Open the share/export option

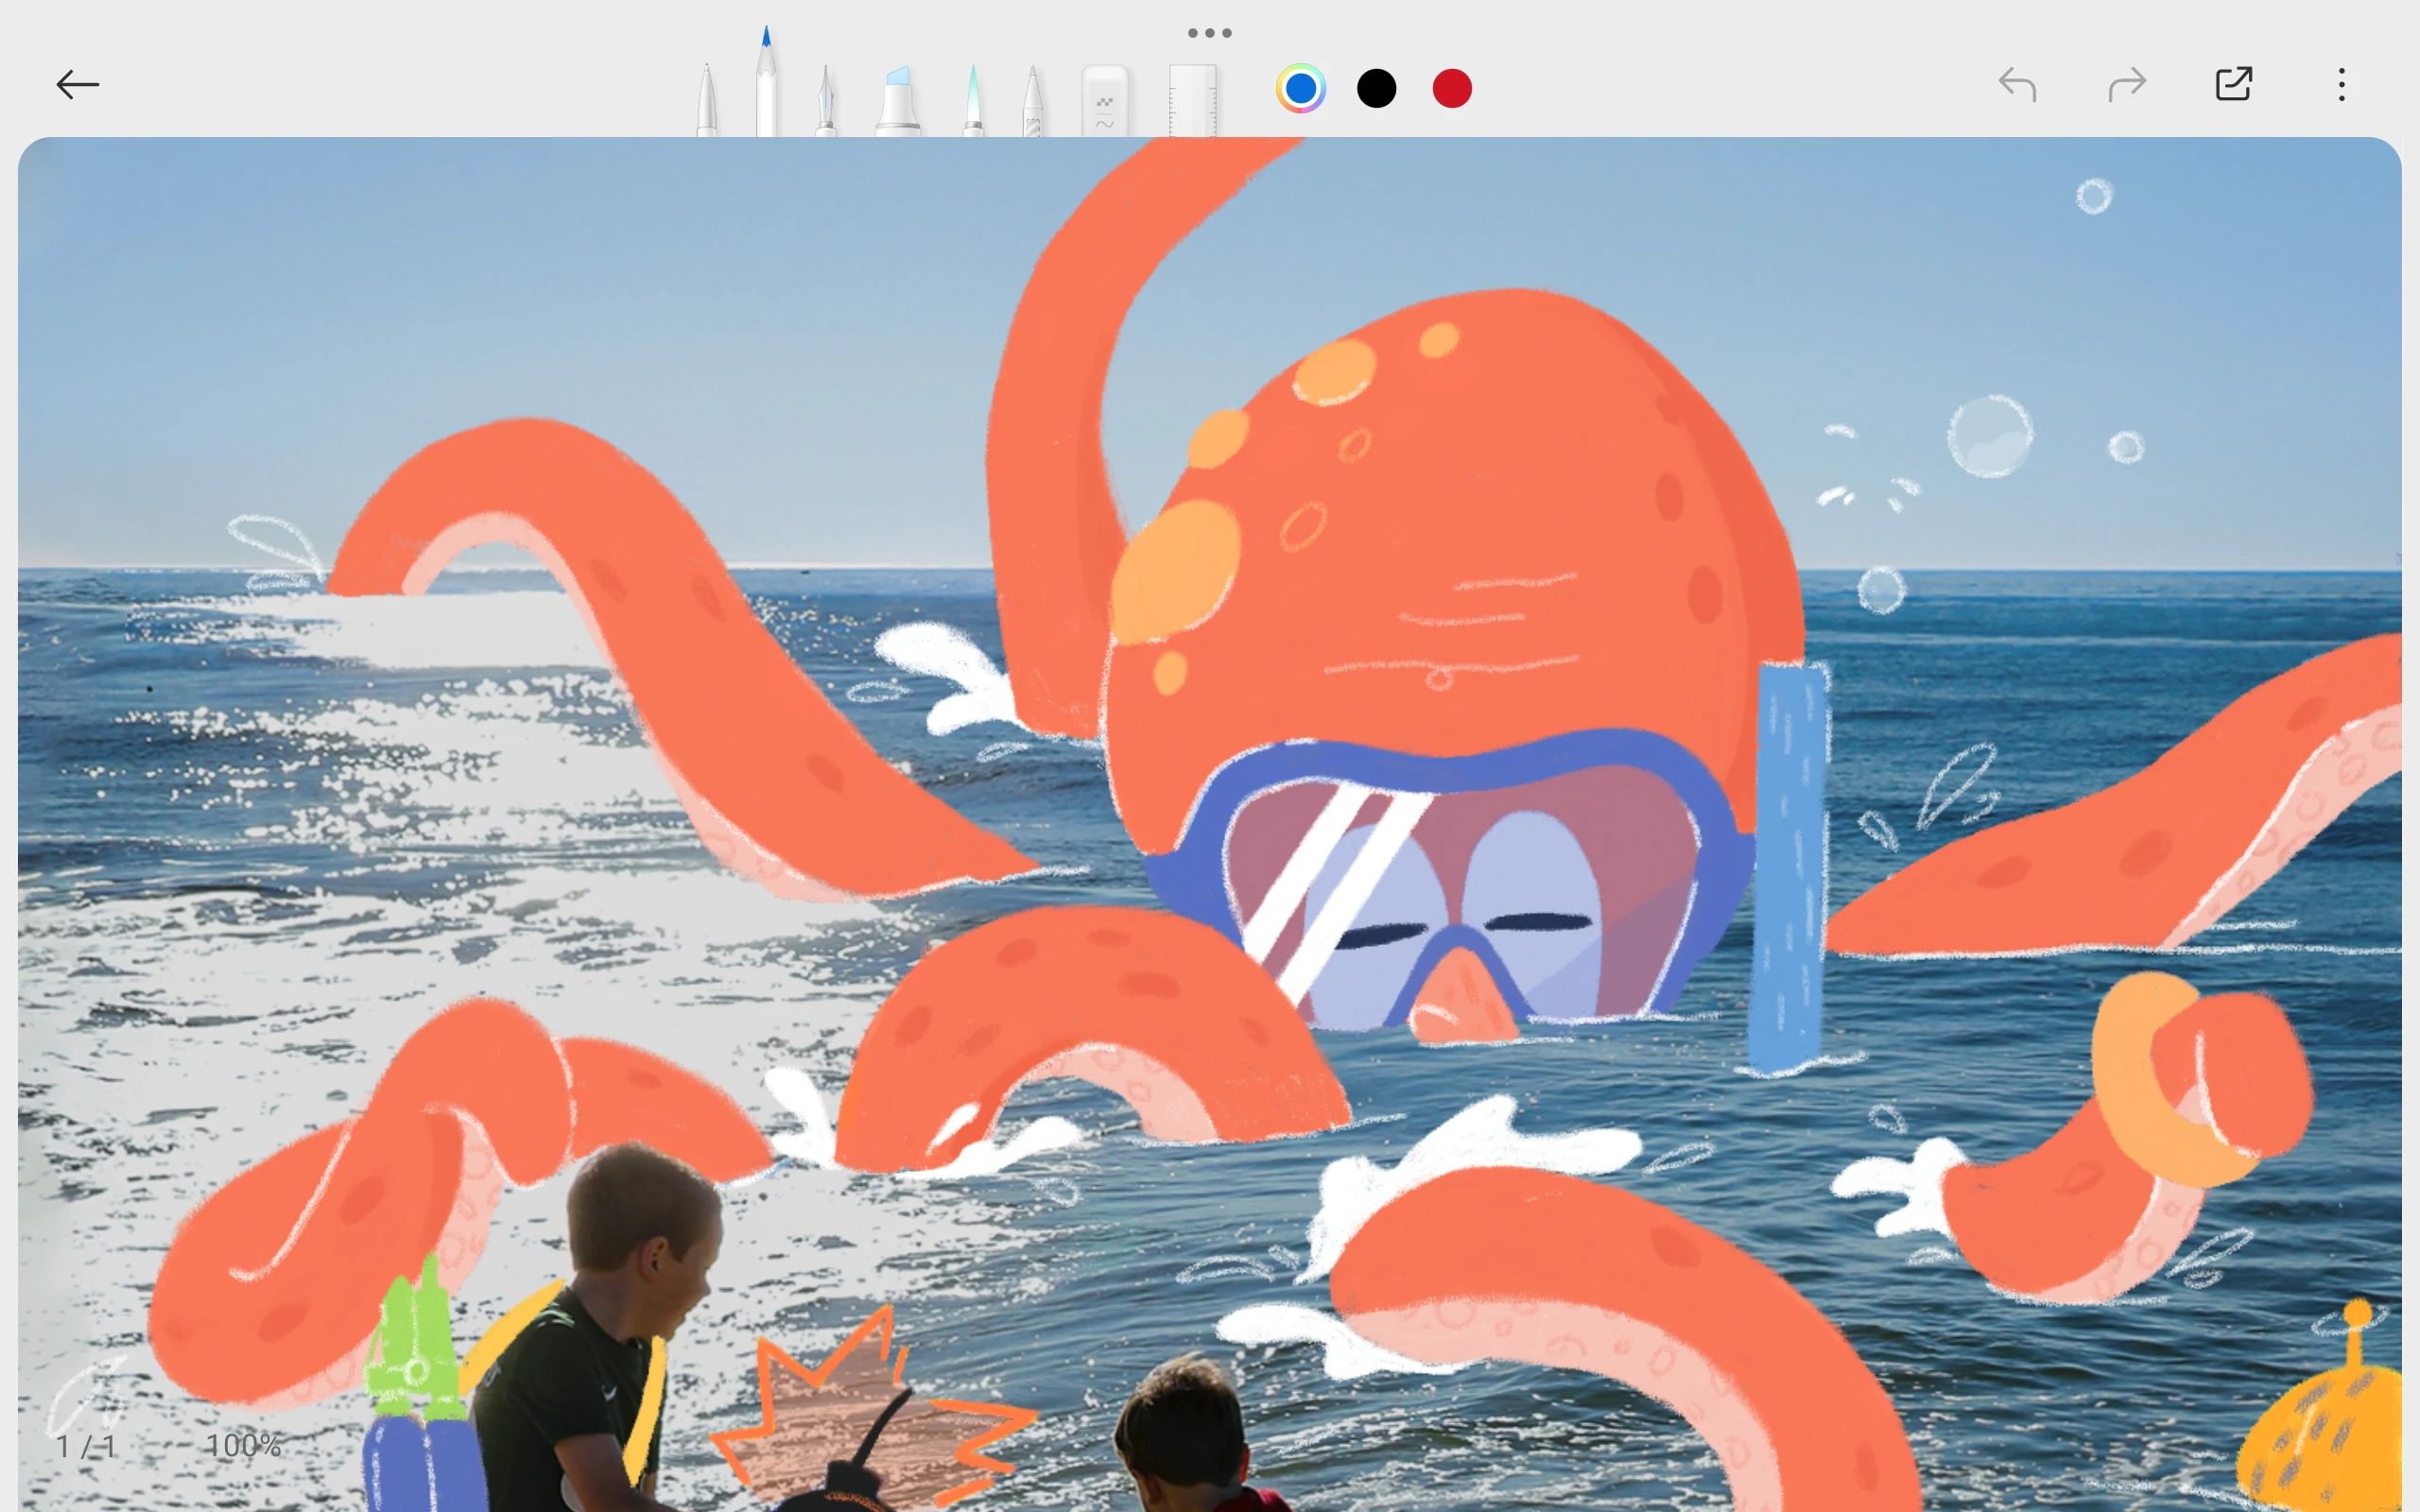pos(2234,84)
